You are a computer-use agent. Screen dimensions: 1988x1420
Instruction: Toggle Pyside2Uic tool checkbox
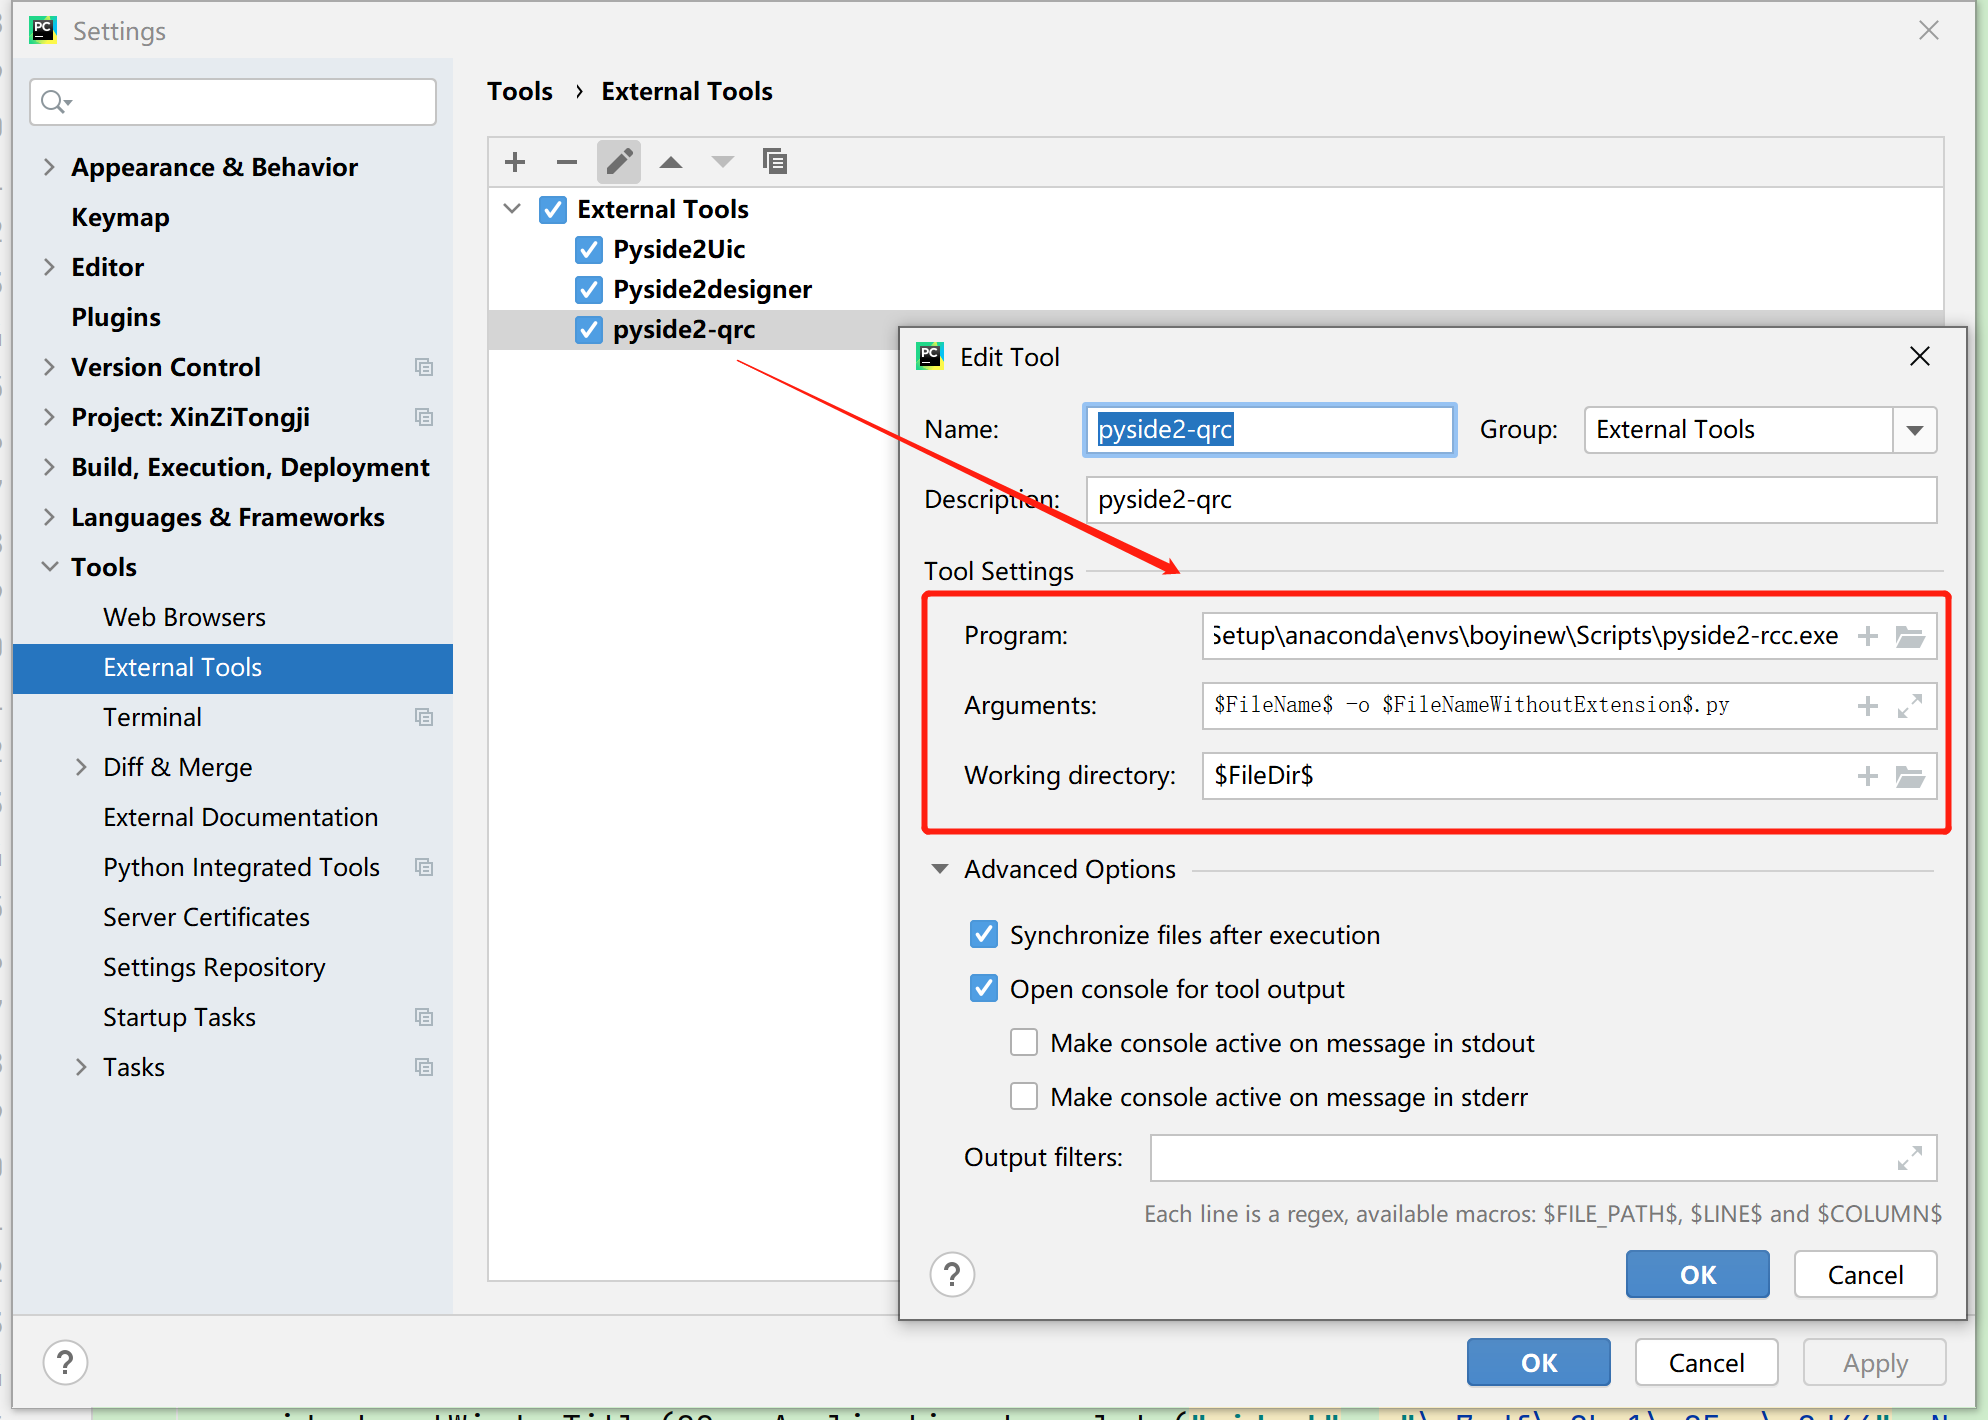click(x=589, y=249)
